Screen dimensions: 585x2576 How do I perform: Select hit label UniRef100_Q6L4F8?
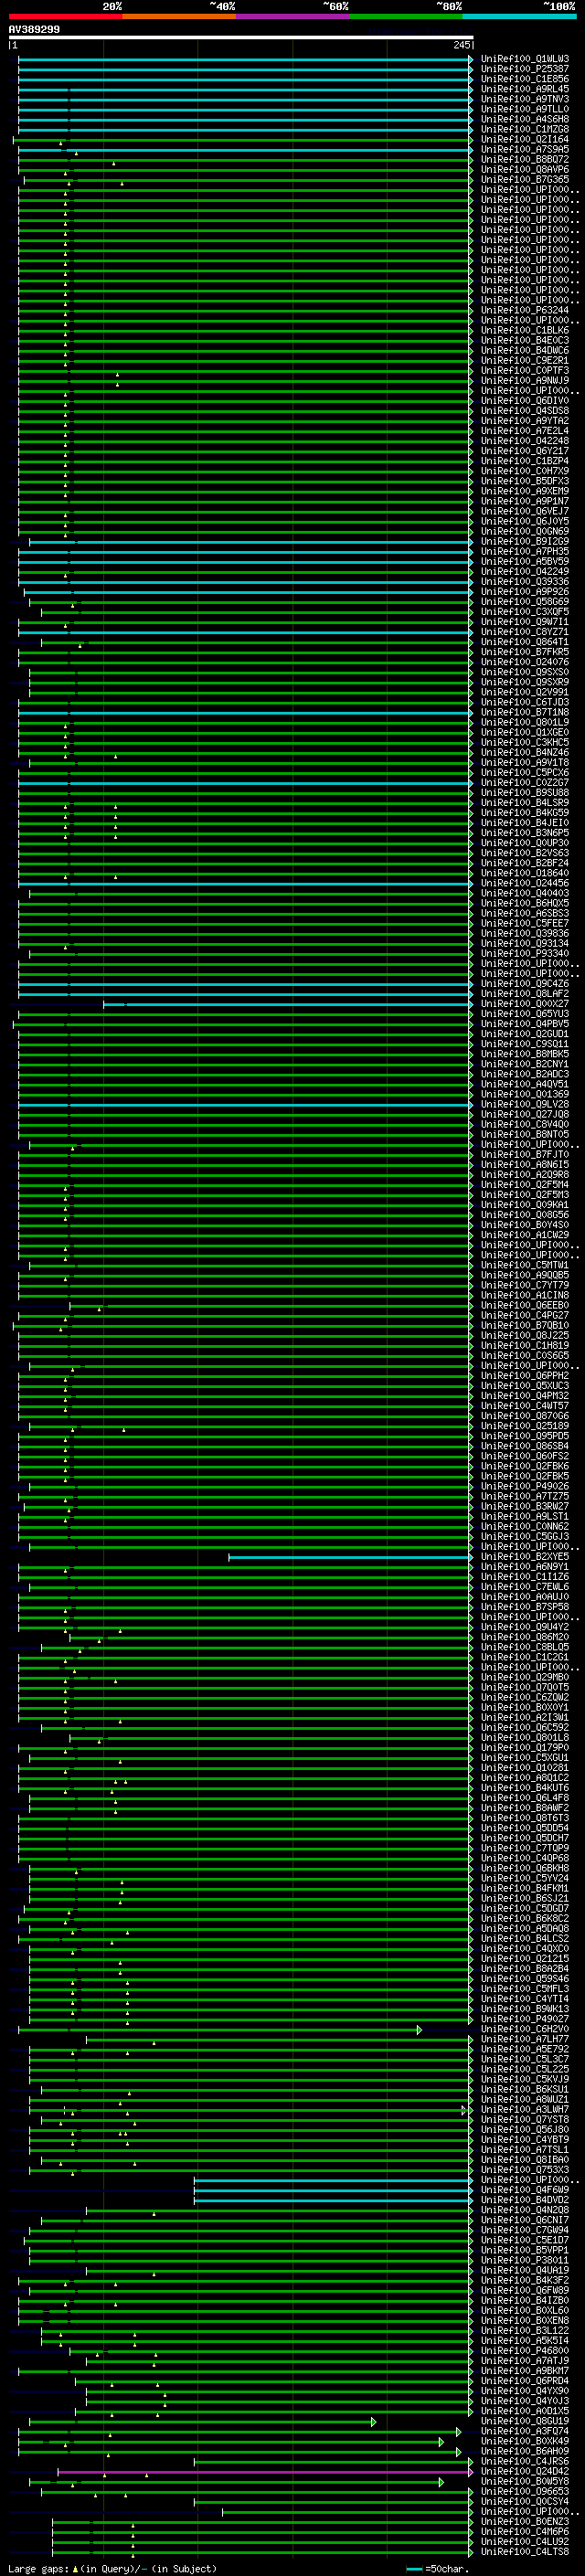tap(525, 1797)
